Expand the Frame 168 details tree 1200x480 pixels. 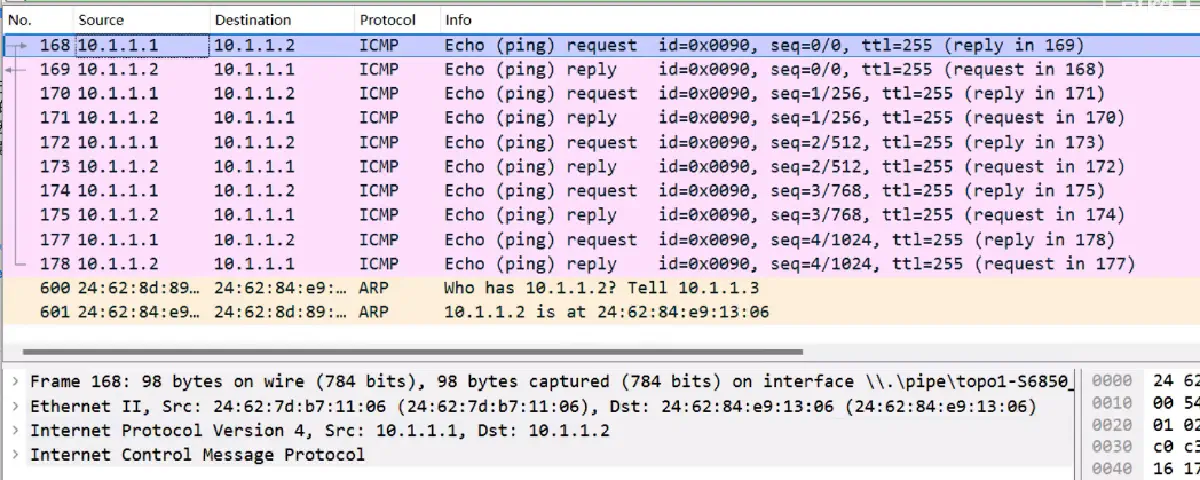(x=15, y=382)
